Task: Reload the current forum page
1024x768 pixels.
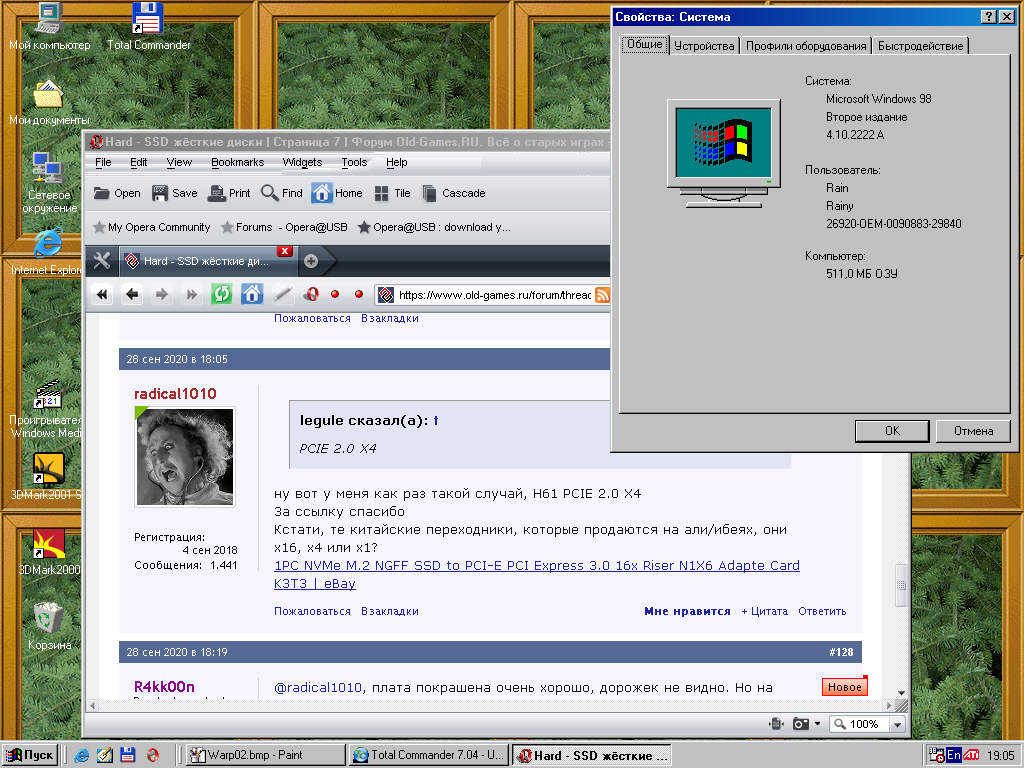Action: 221,294
